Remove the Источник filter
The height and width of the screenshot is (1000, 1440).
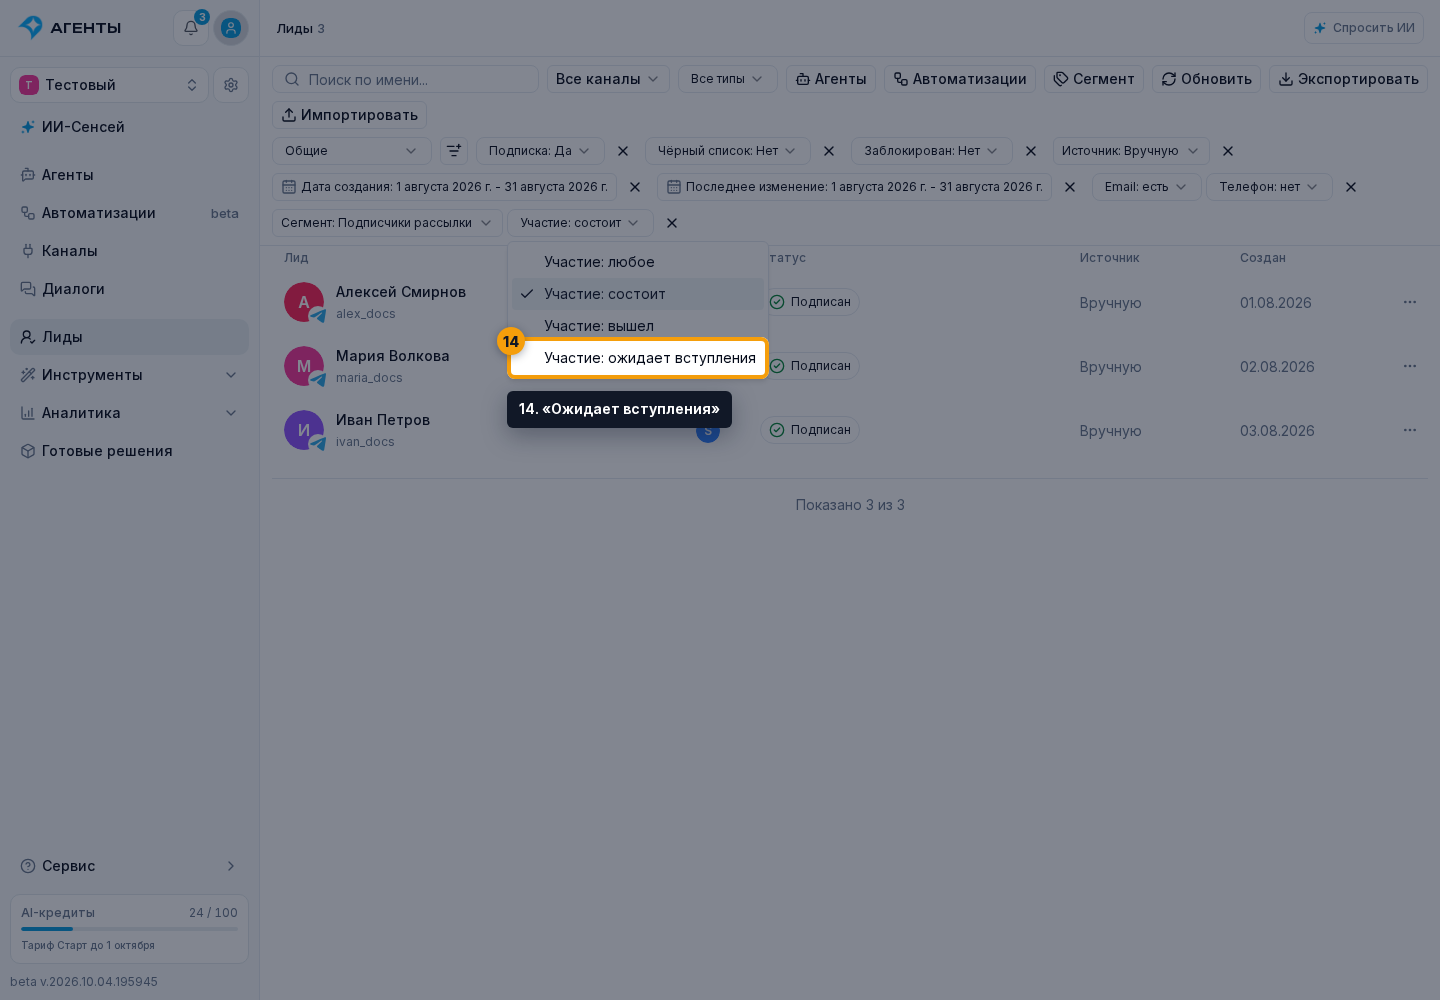click(1228, 151)
